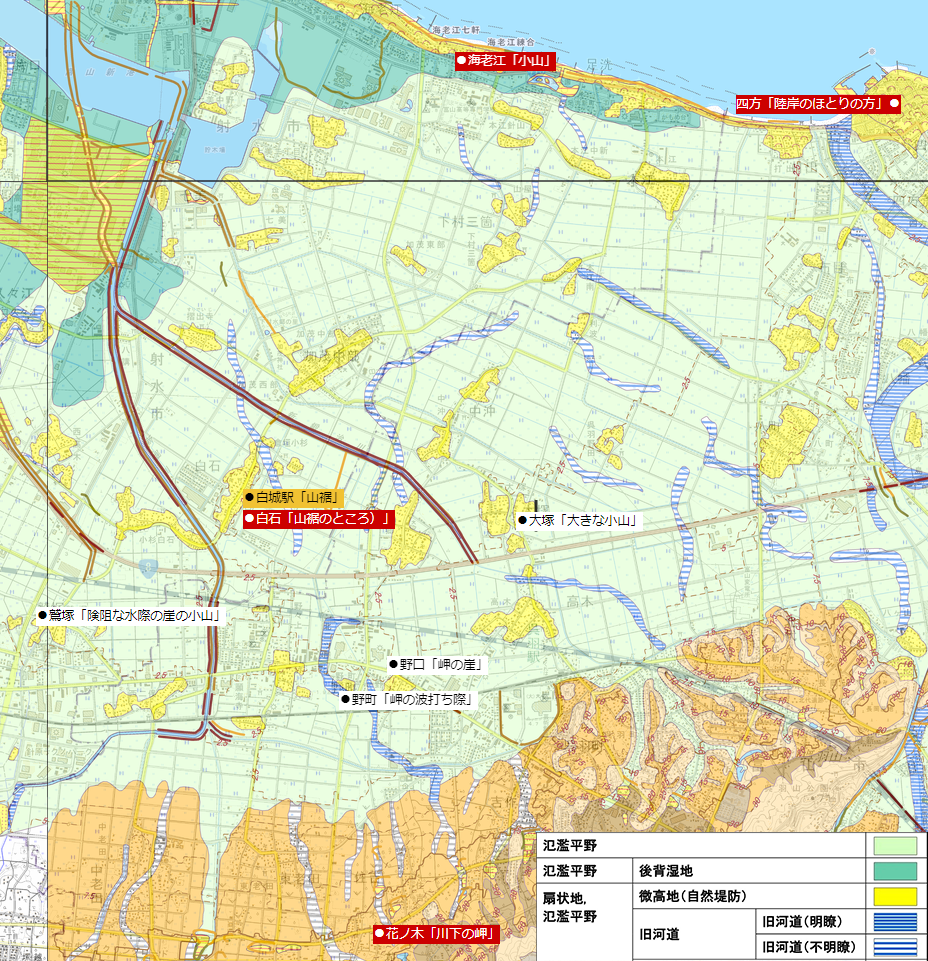Select the 白石「山裾のところ）」 red label
928x961 pixels.
[319, 518]
